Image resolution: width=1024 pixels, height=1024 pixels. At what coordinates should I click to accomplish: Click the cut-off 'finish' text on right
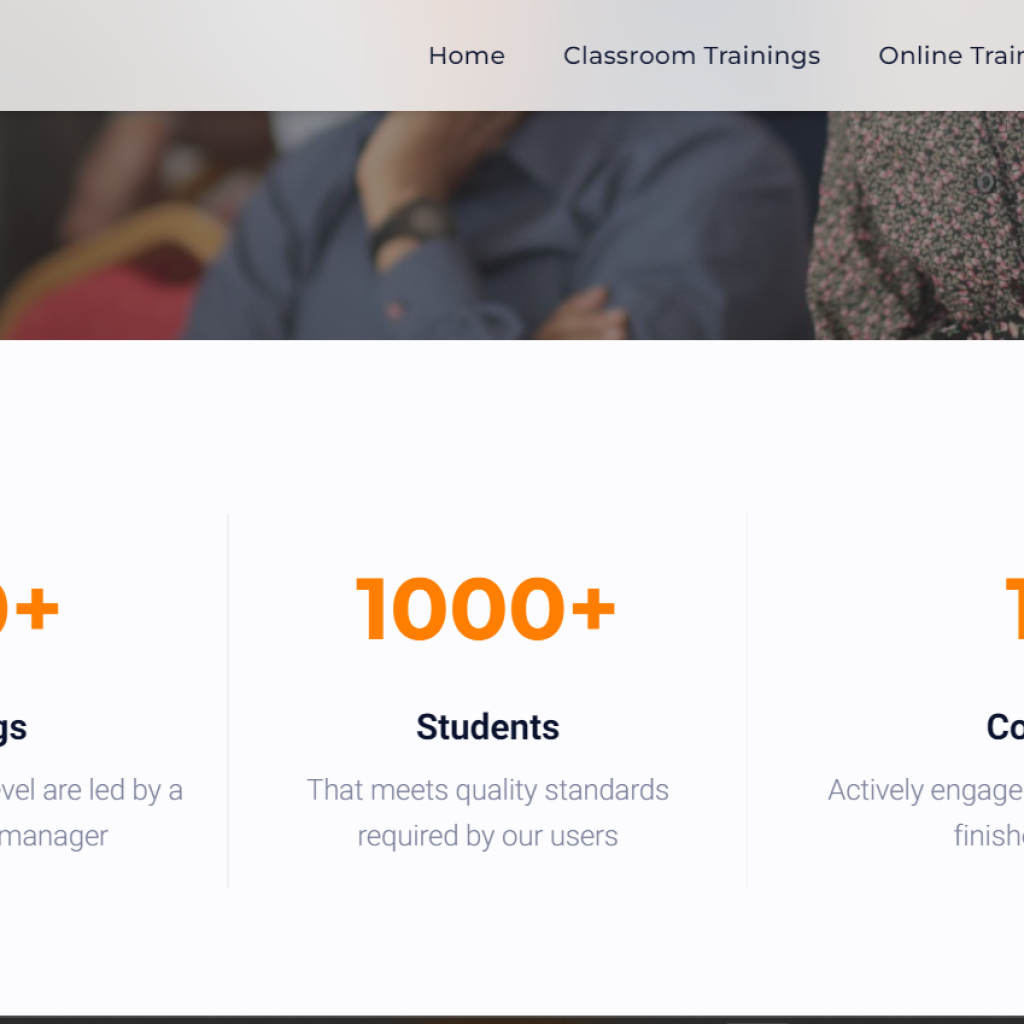[x=989, y=835]
